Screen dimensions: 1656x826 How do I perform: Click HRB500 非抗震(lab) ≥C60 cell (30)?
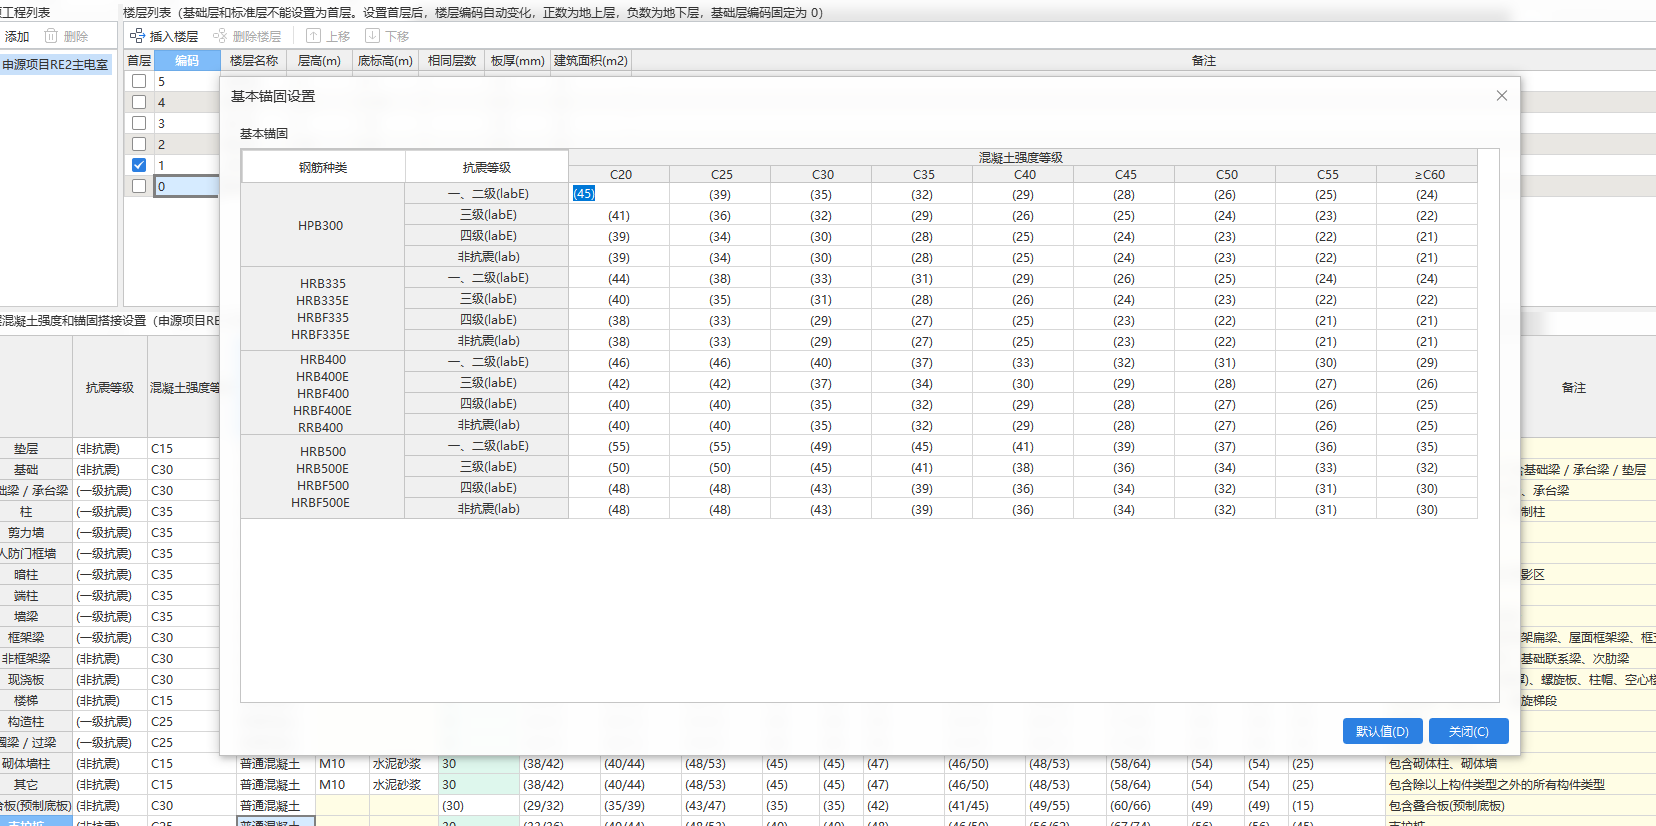(1427, 509)
